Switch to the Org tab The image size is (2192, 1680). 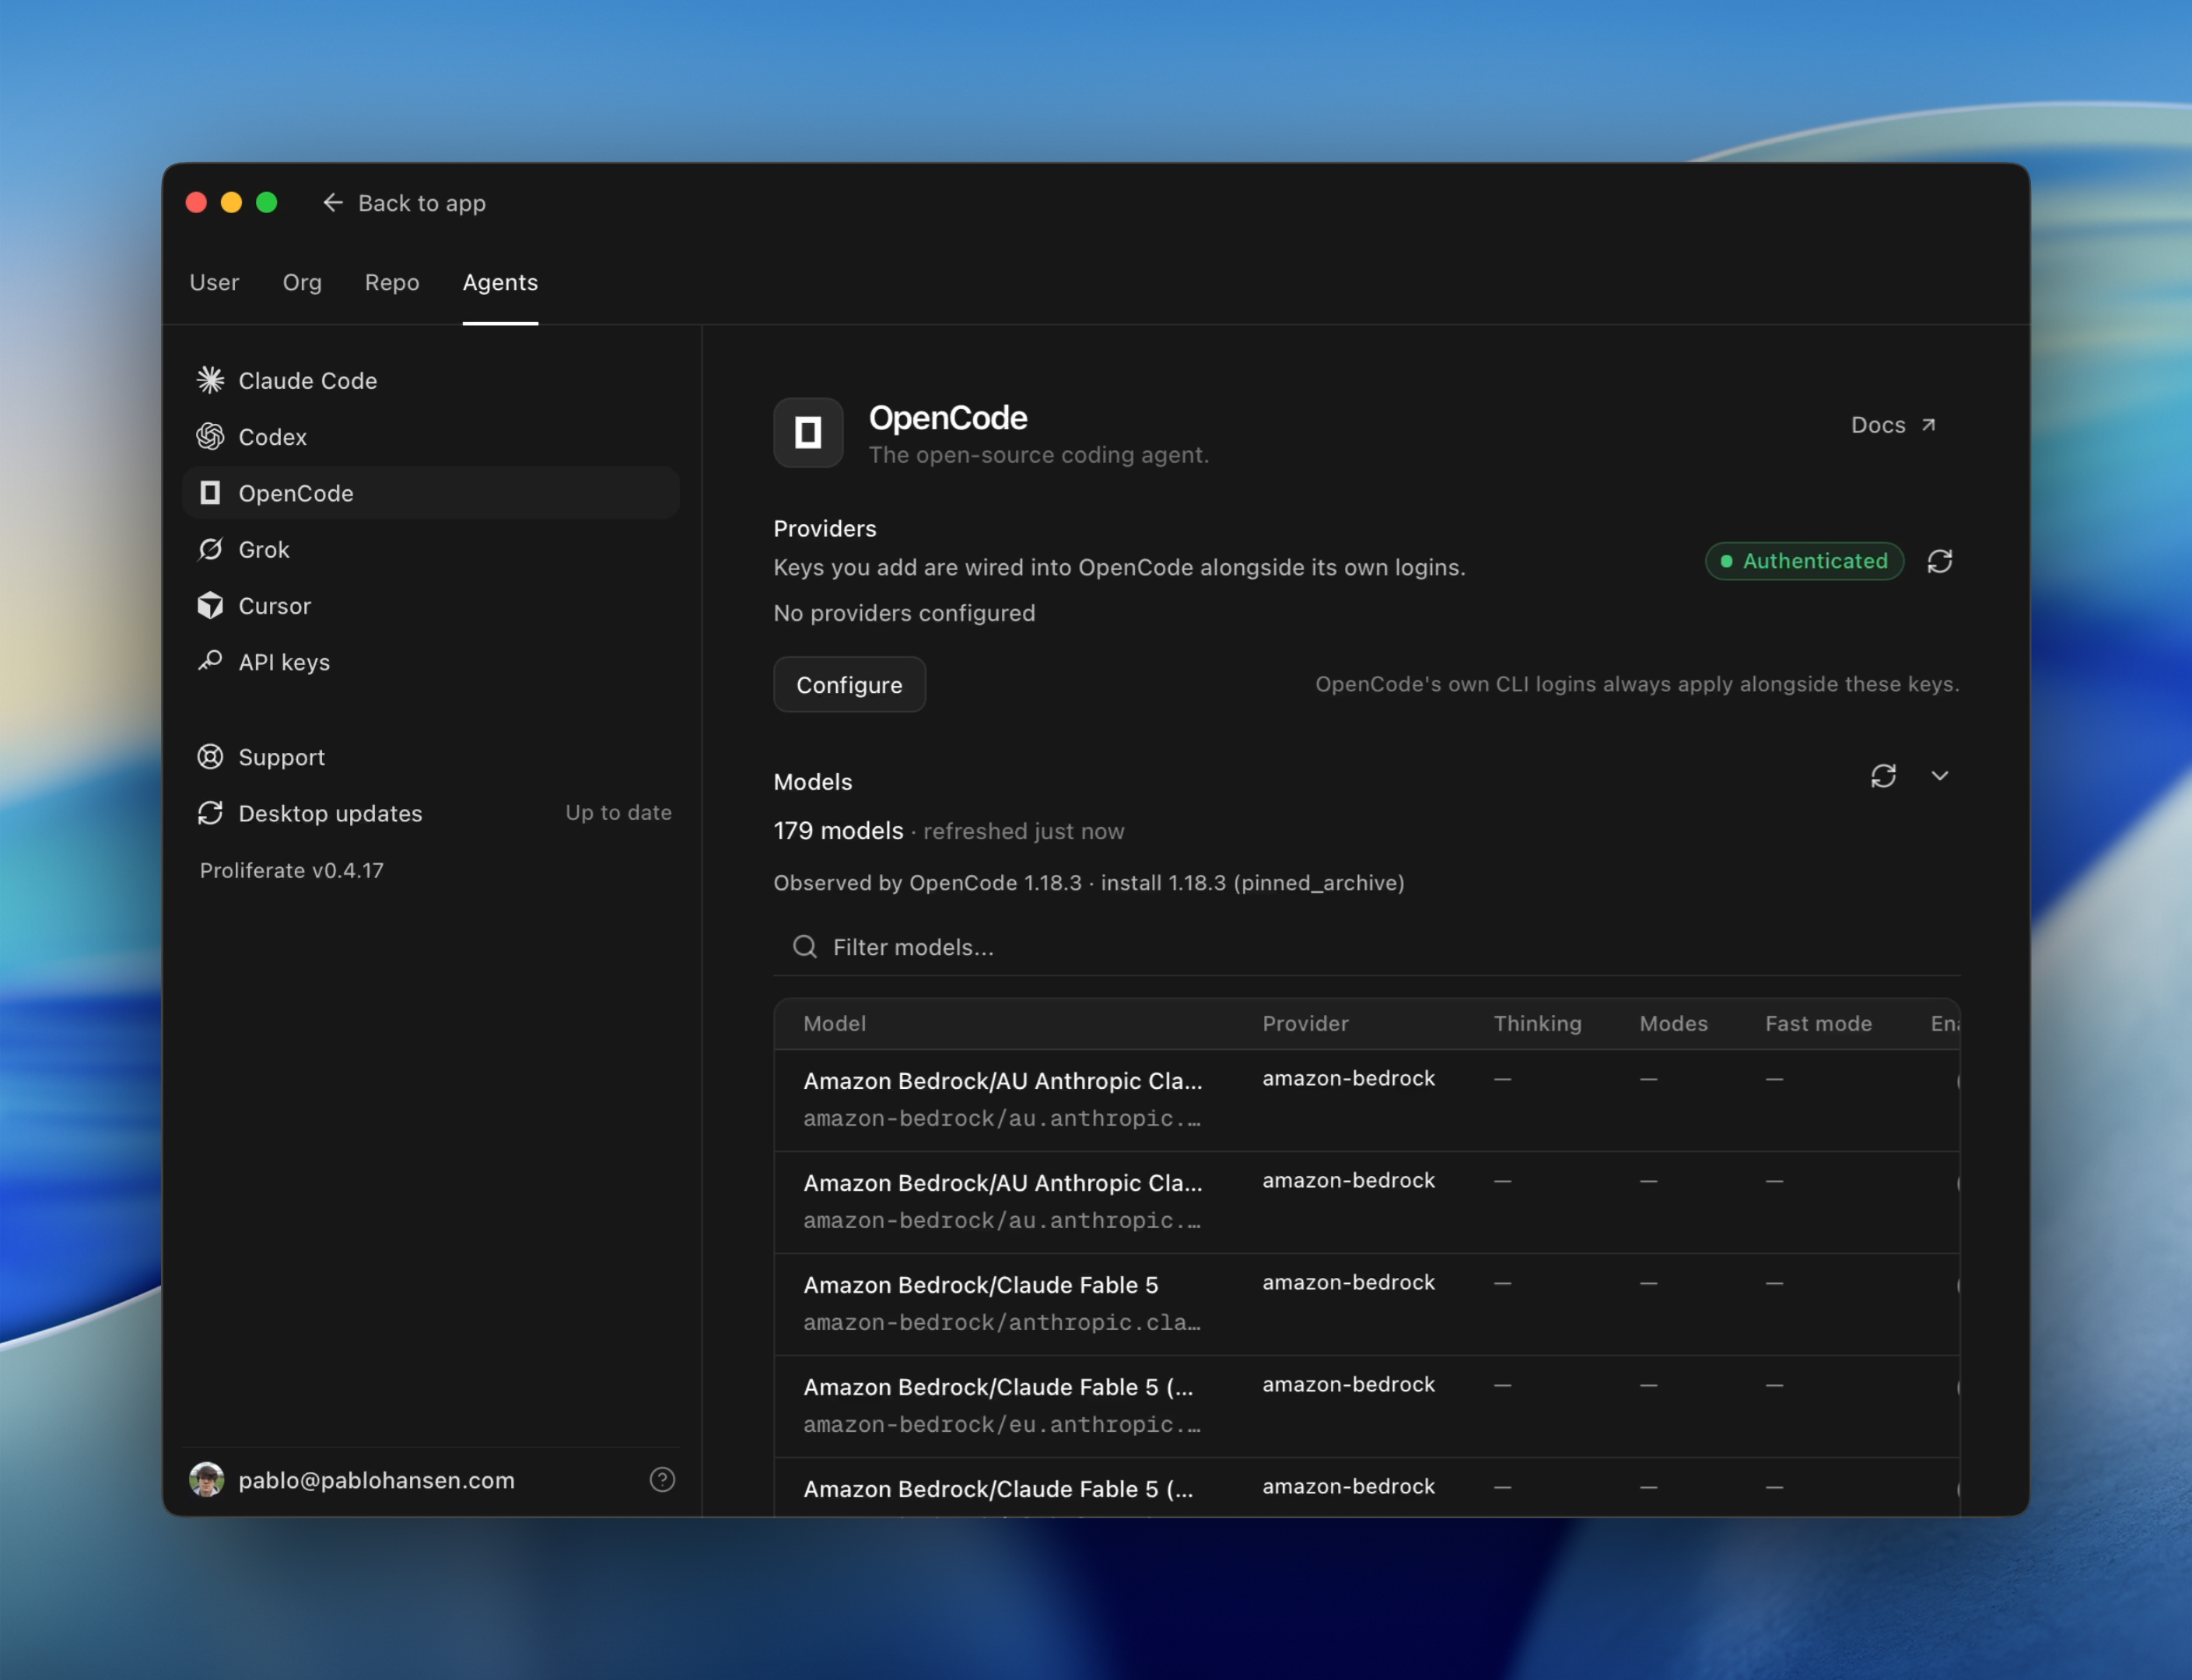[302, 282]
